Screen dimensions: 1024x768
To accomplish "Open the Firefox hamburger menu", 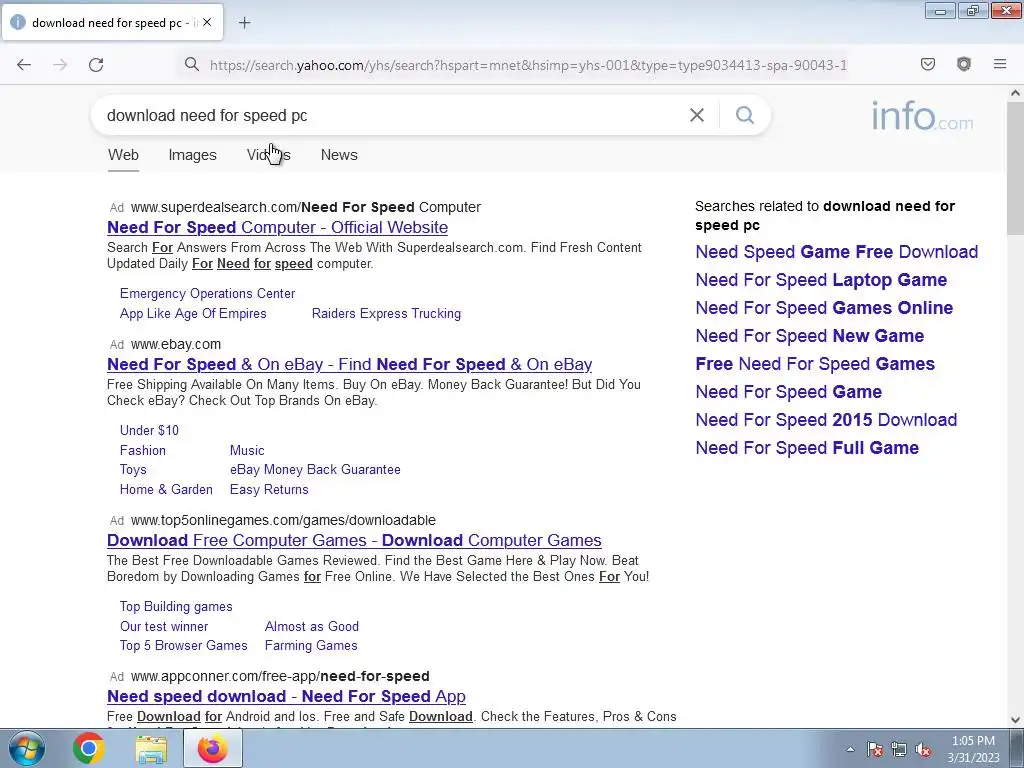I will [1000, 64].
